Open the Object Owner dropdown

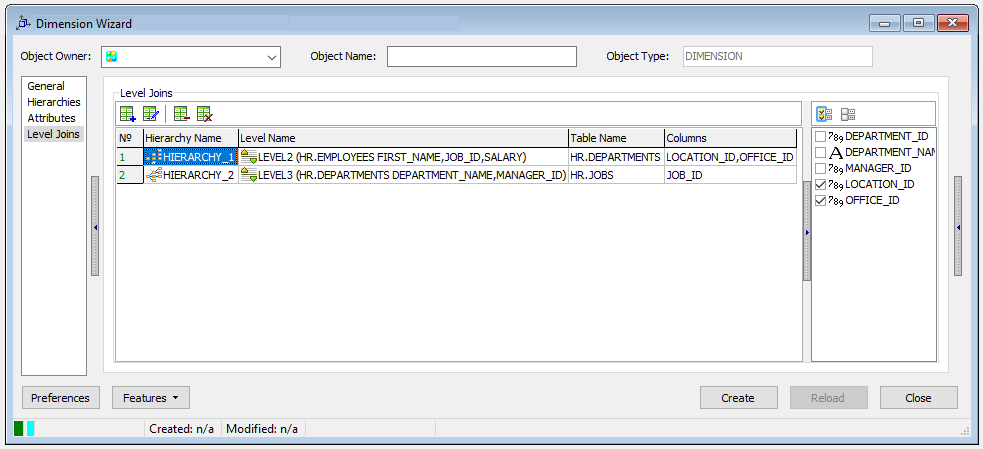(272, 57)
